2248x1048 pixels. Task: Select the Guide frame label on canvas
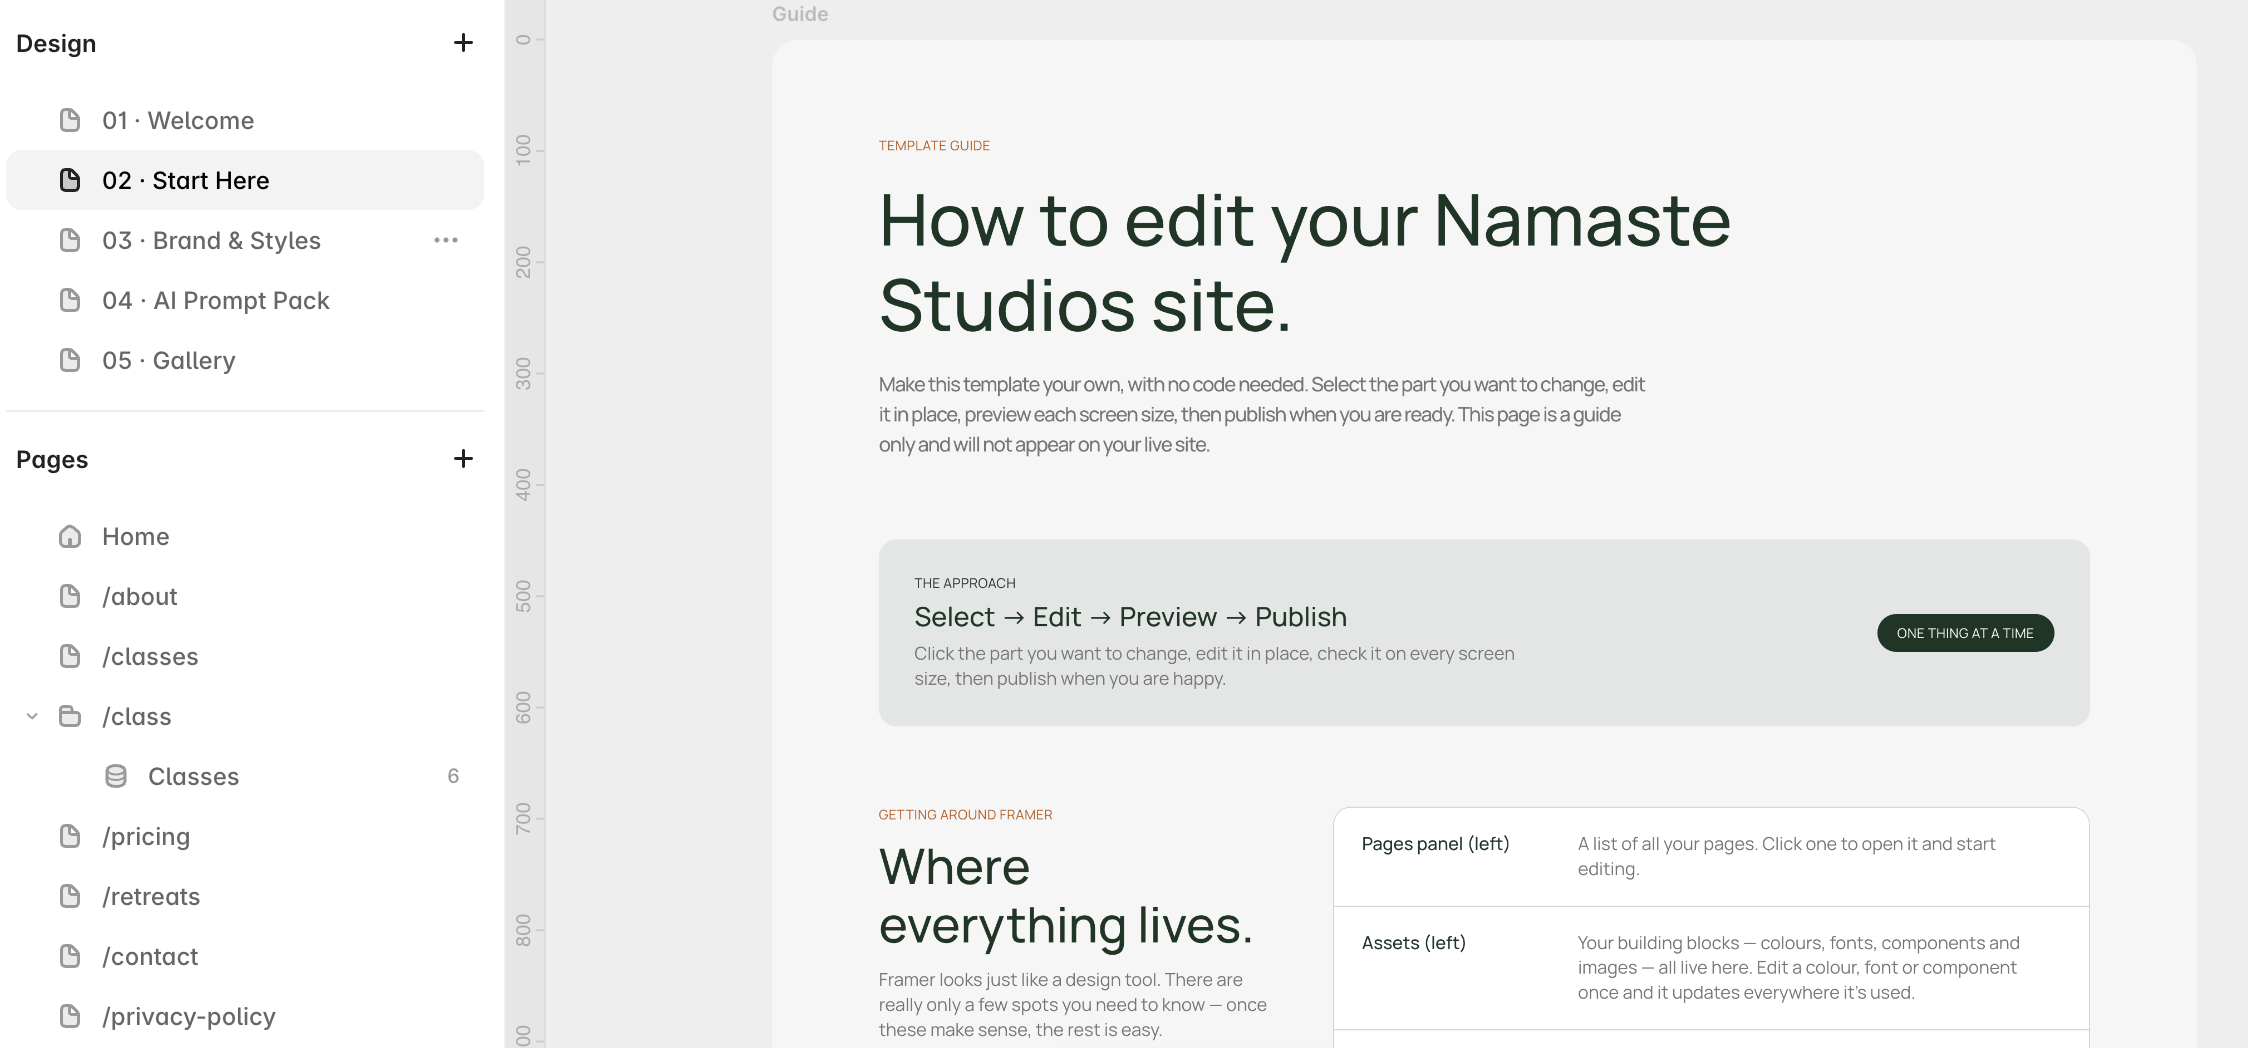click(x=800, y=14)
